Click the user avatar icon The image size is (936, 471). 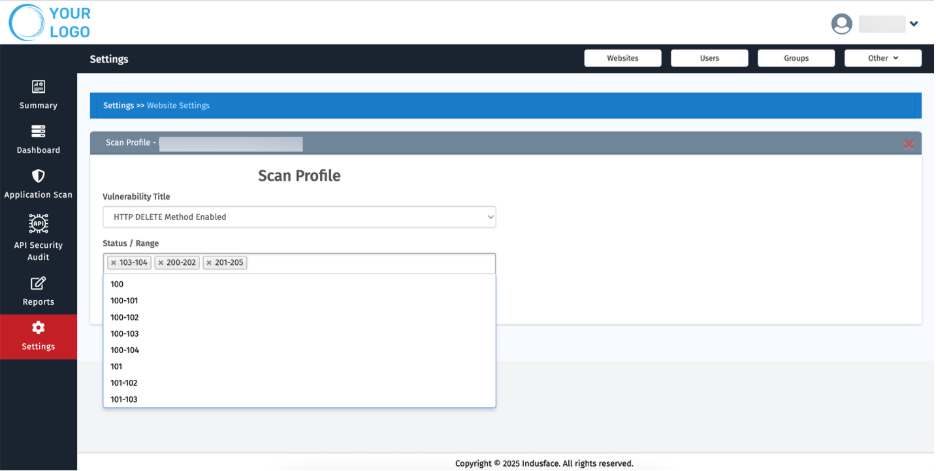point(842,24)
